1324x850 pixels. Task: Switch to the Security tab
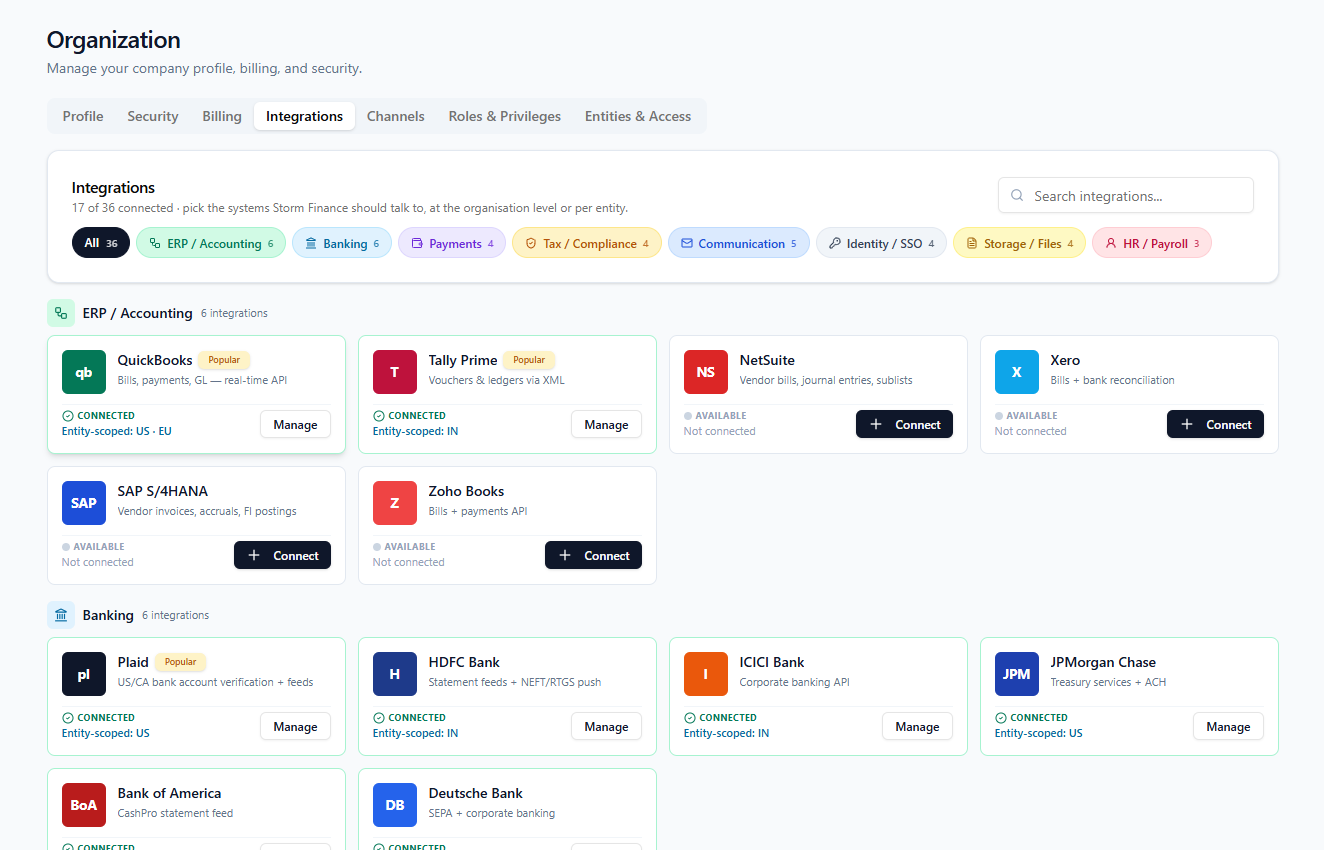[x=153, y=116]
